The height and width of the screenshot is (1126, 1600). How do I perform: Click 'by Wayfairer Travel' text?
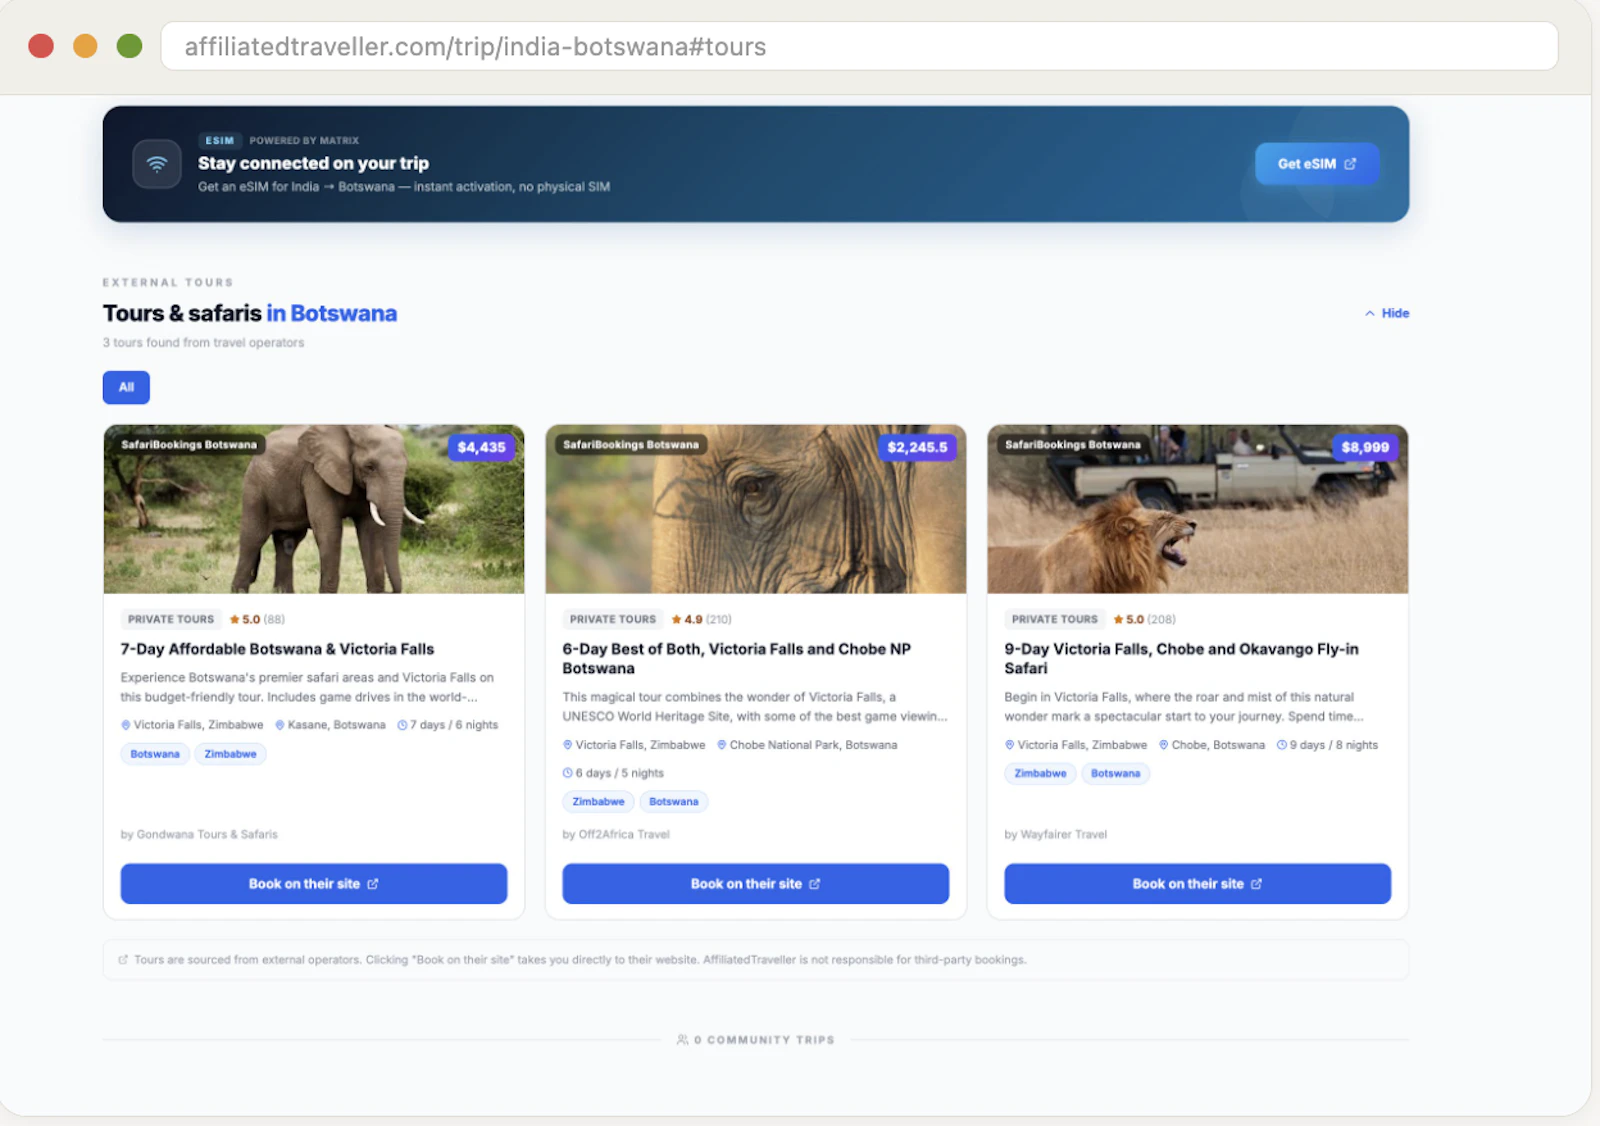pos(1056,834)
